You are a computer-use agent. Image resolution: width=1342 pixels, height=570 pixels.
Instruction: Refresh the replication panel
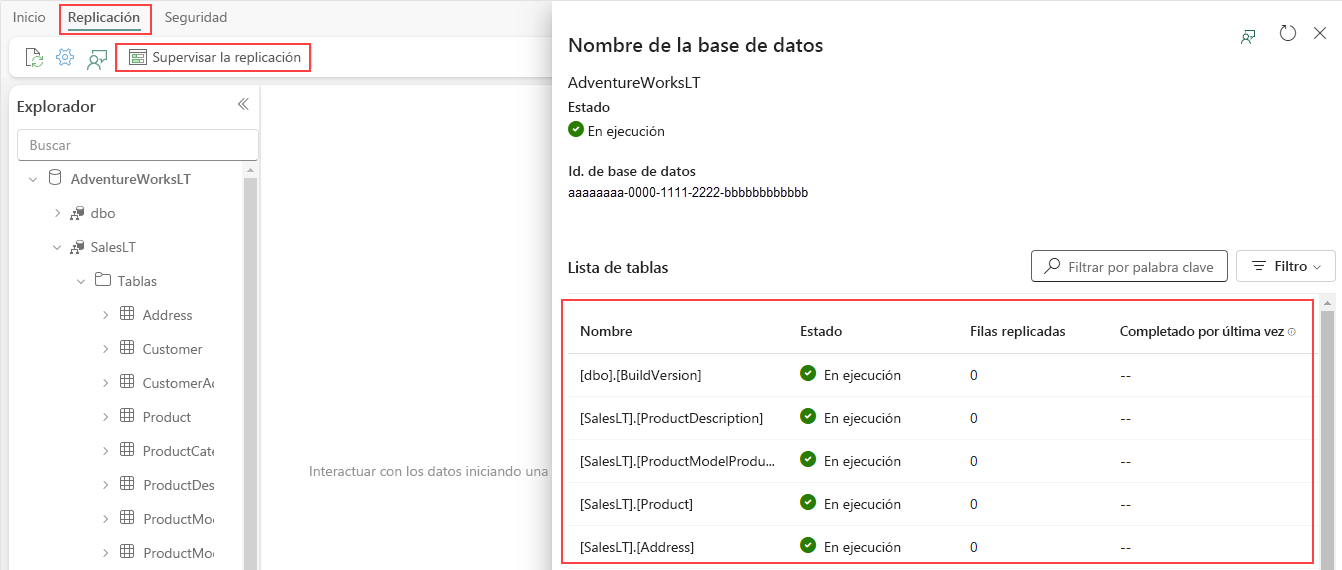tap(1288, 34)
